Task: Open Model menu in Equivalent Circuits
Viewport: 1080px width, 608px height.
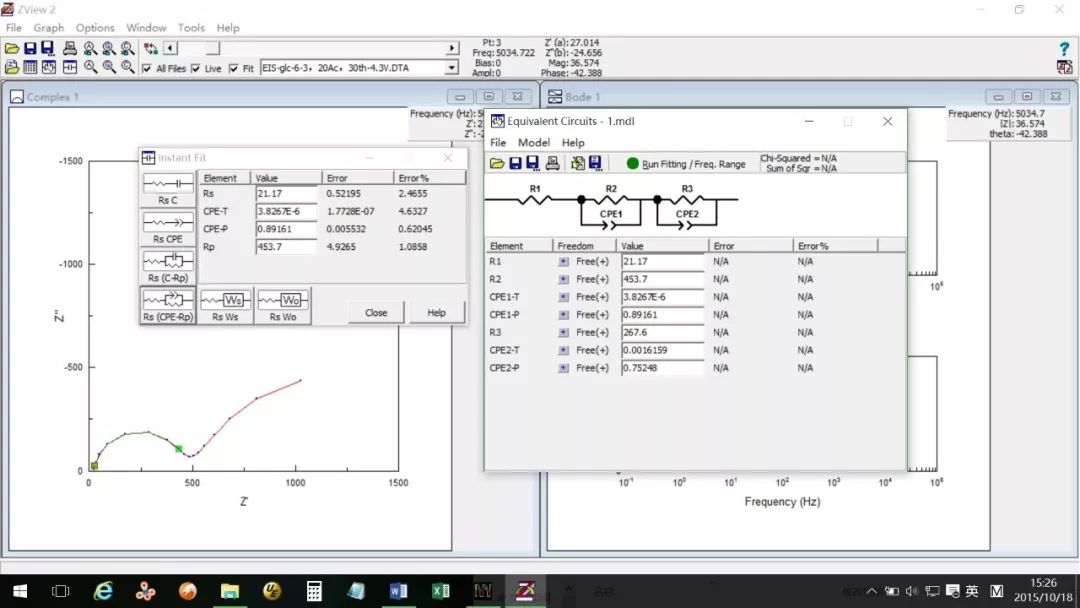Action: pos(534,143)
